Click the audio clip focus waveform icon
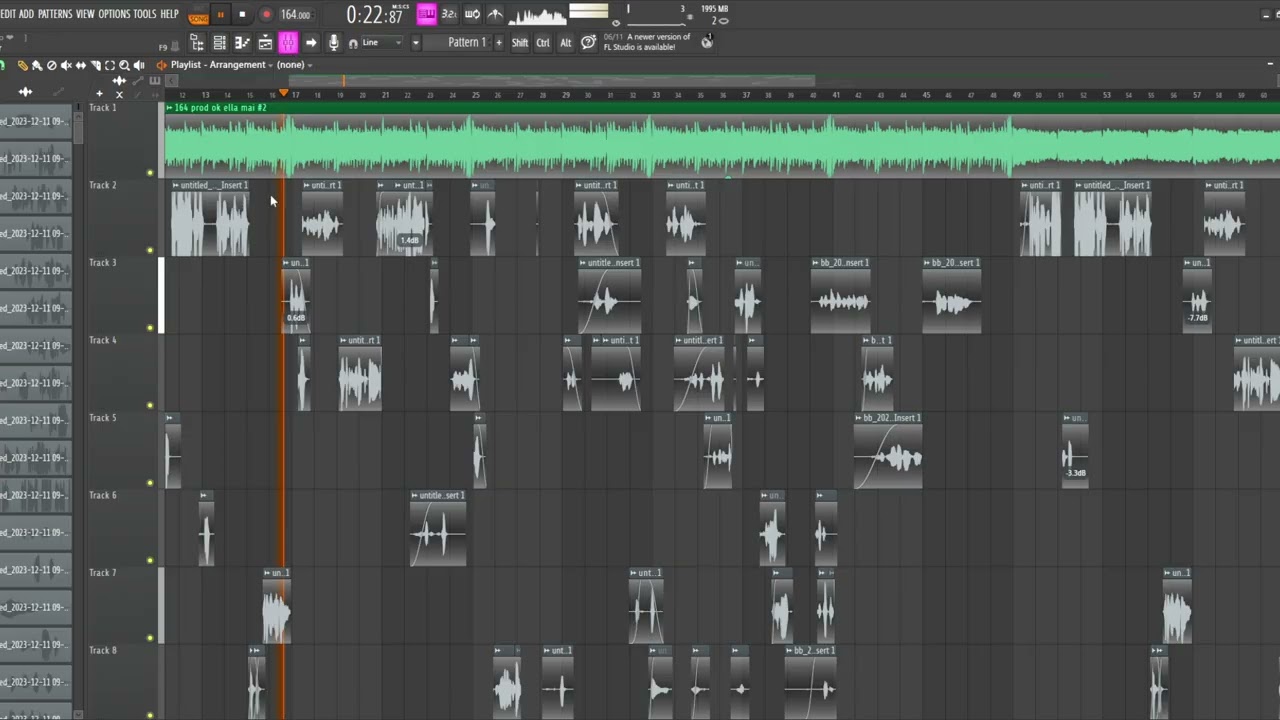Image resolution: width=1280 pixels, height=720 pixels. pyautogui.click(x=119, y=81)
